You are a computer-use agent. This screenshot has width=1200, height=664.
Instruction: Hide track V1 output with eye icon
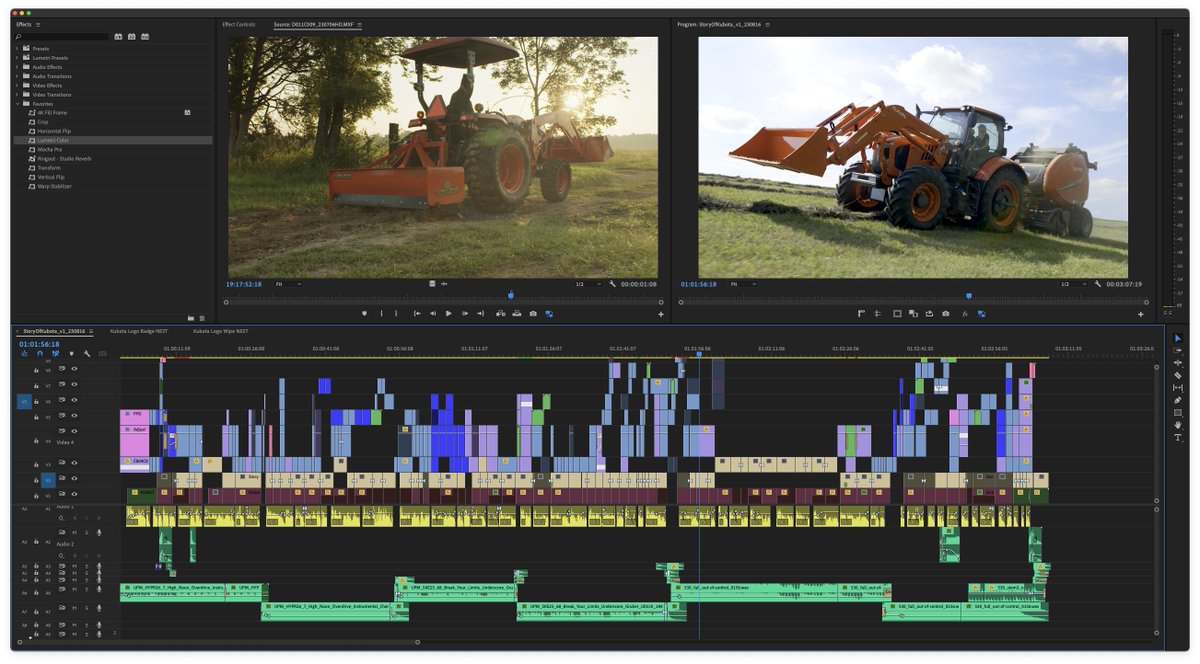click(73, 494)
